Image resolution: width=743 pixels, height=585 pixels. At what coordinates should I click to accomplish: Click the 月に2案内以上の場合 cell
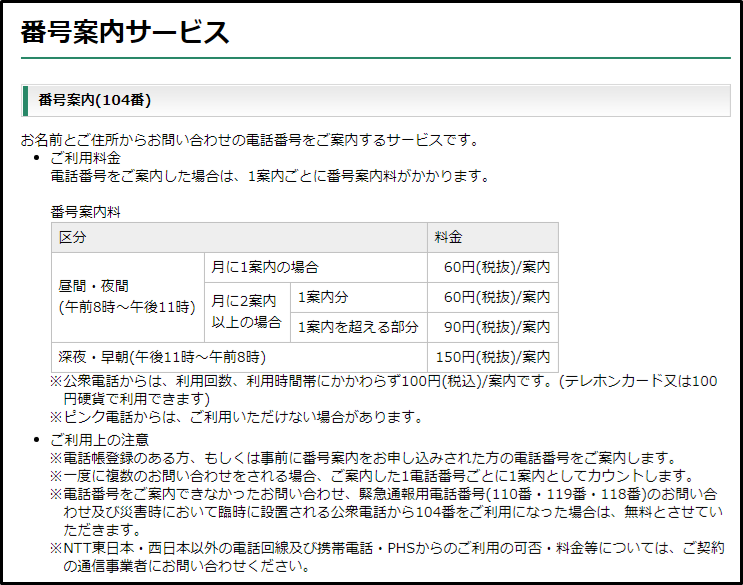(x=247, y=312)
